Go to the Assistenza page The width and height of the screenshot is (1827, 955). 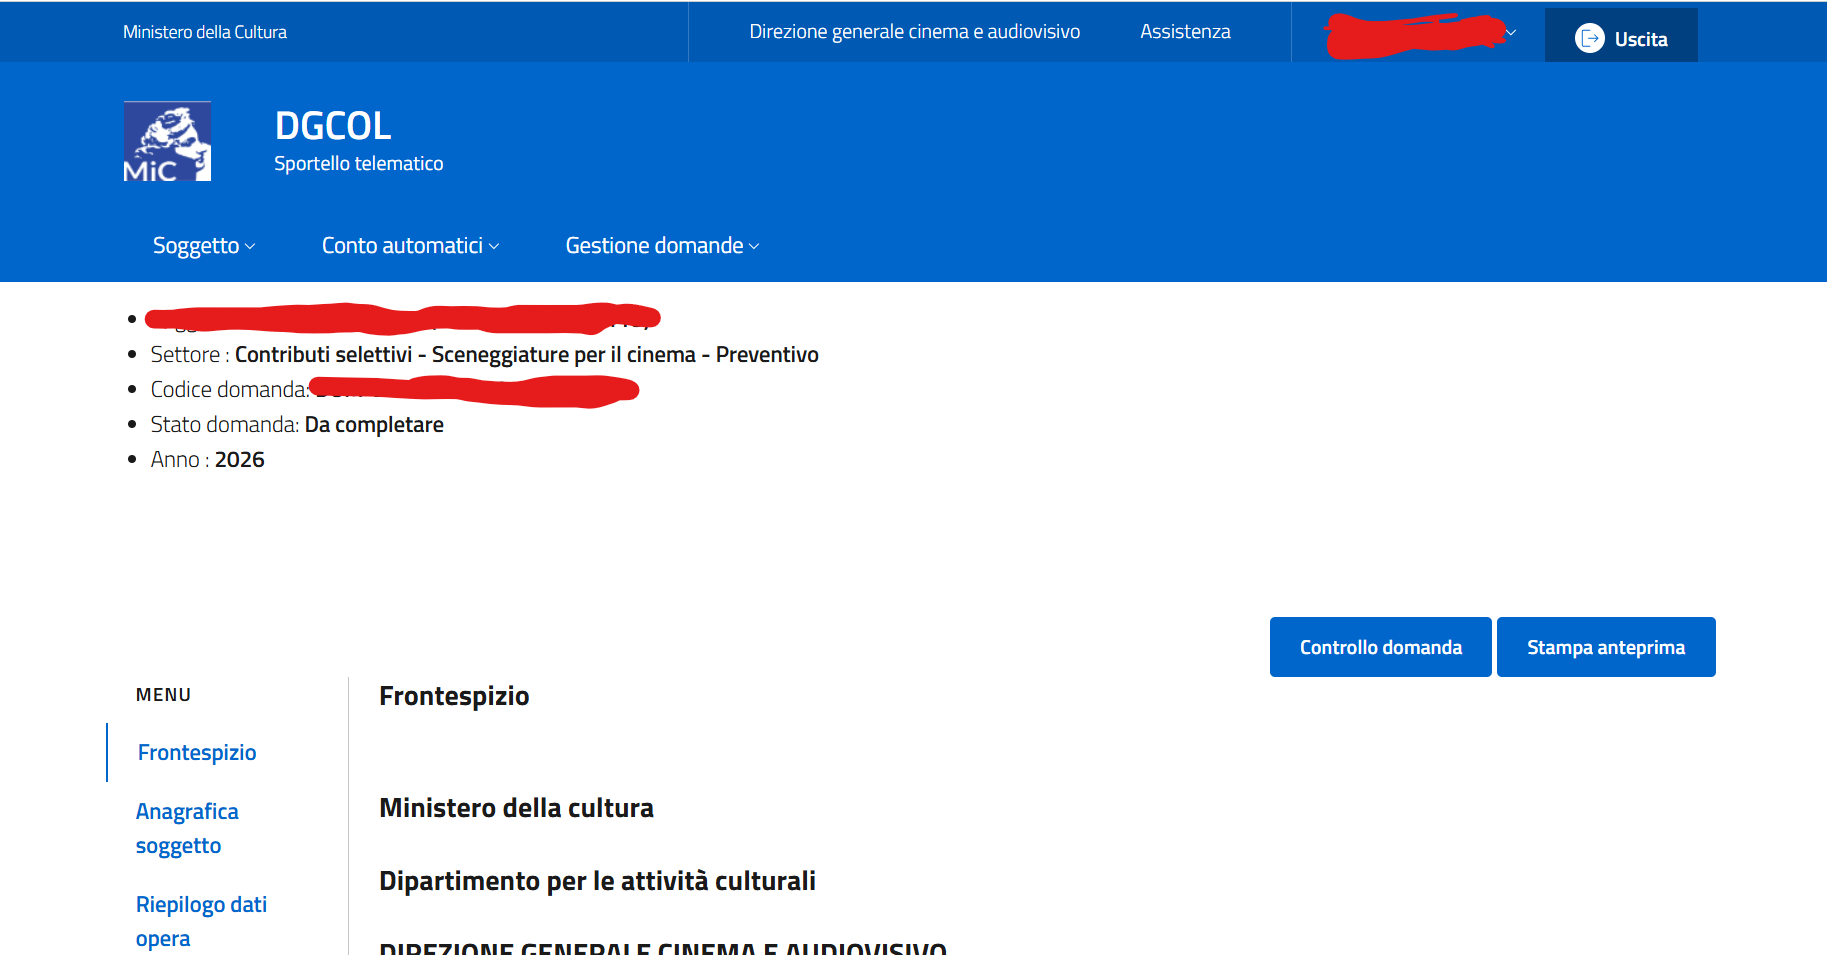(1185, 32)
